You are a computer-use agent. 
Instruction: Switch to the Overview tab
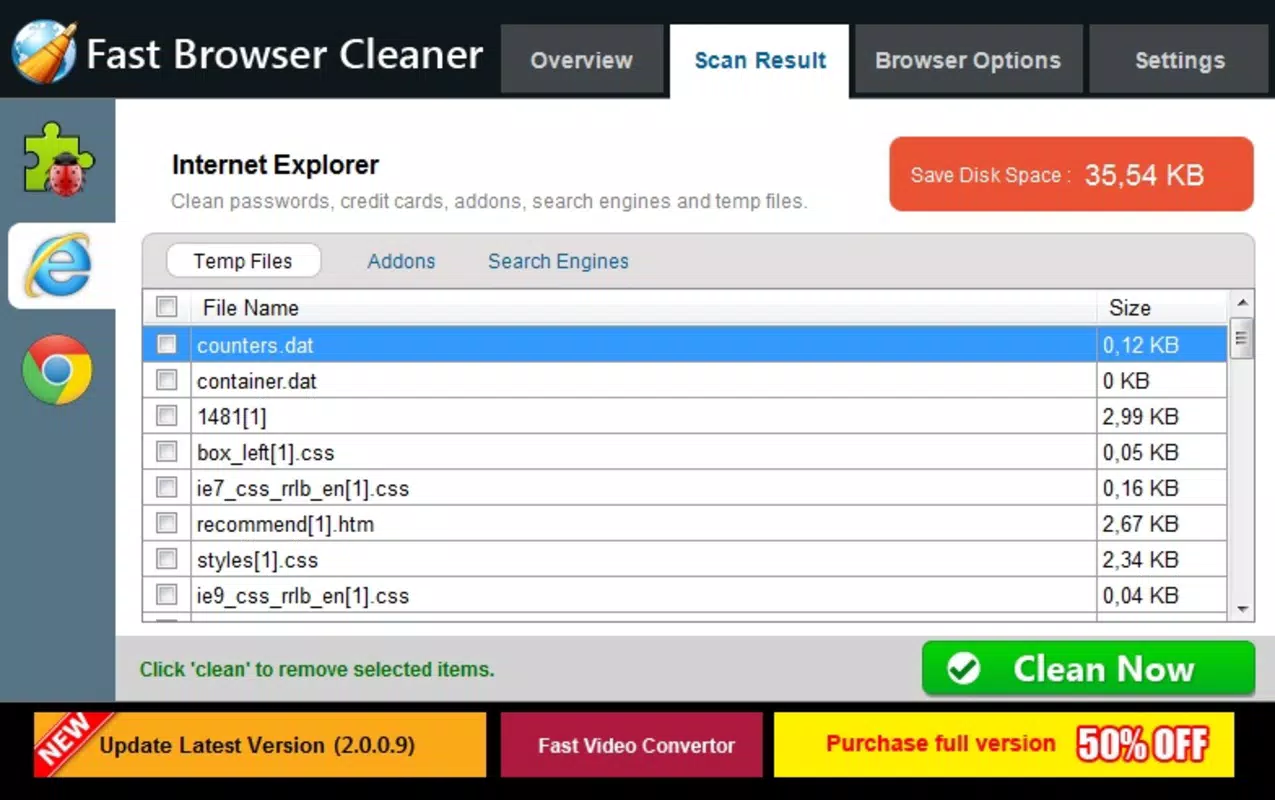[x=581, y=60]
